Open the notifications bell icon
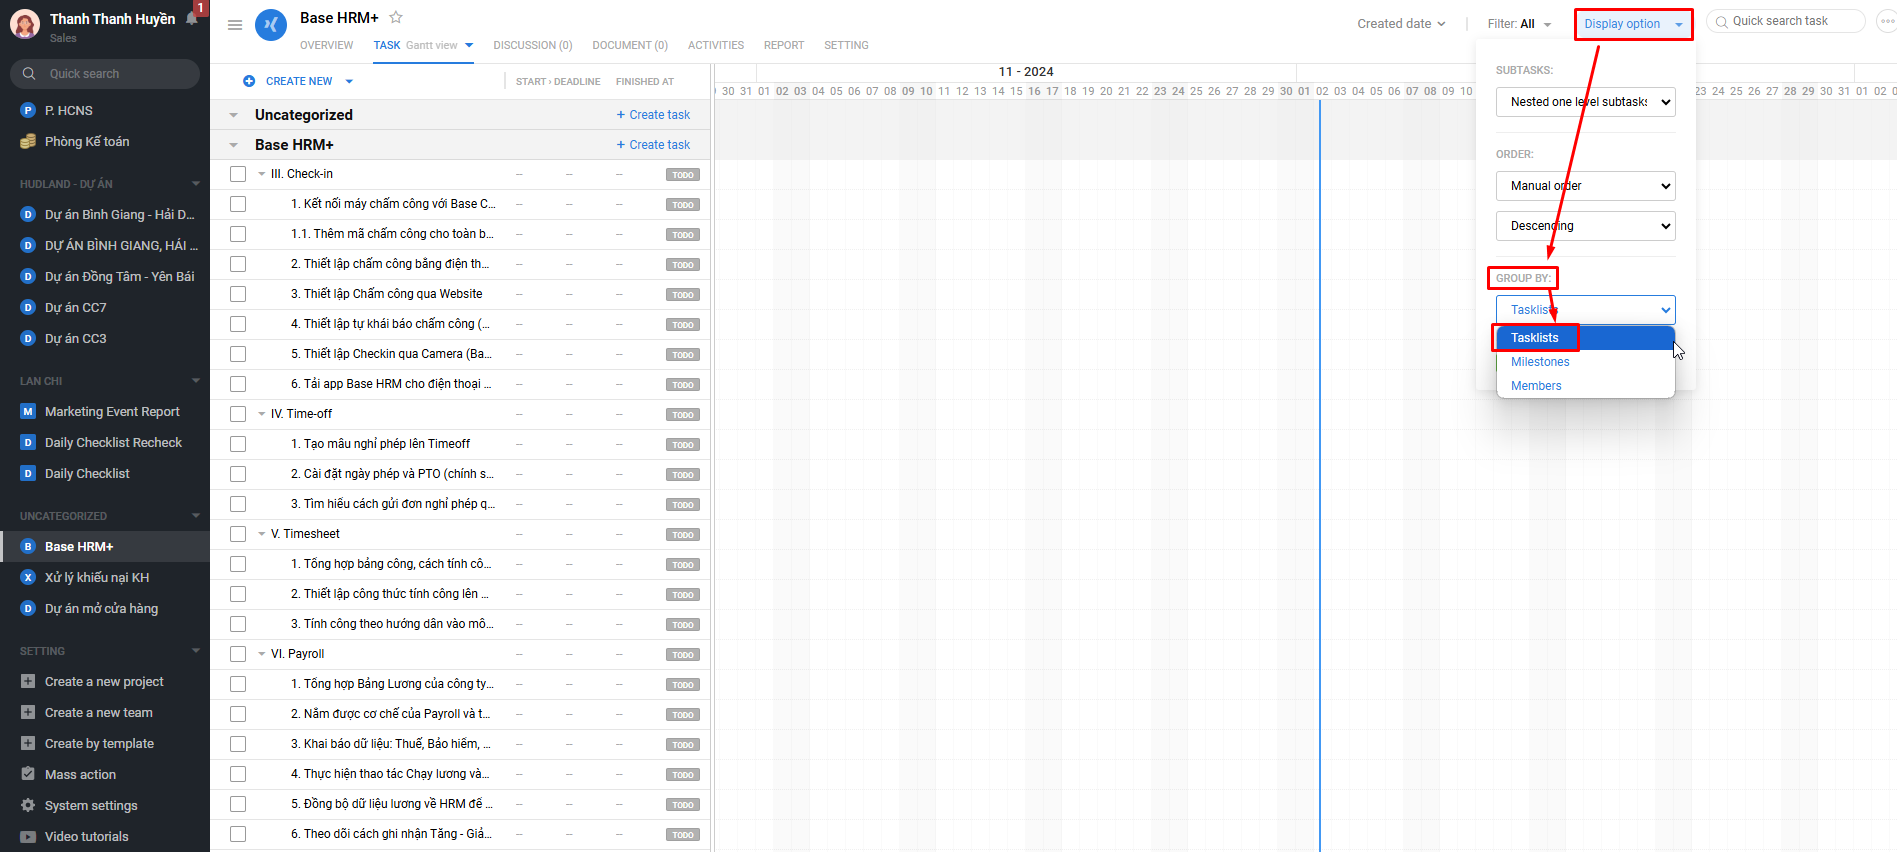1897x852 pixels. [192, 17]
